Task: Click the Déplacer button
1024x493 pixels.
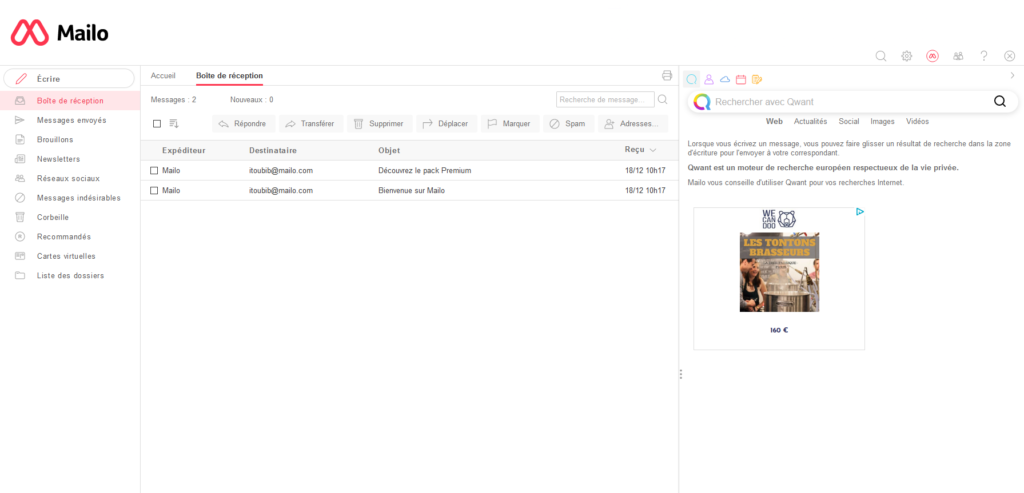Action: click(x=447, y=123)
